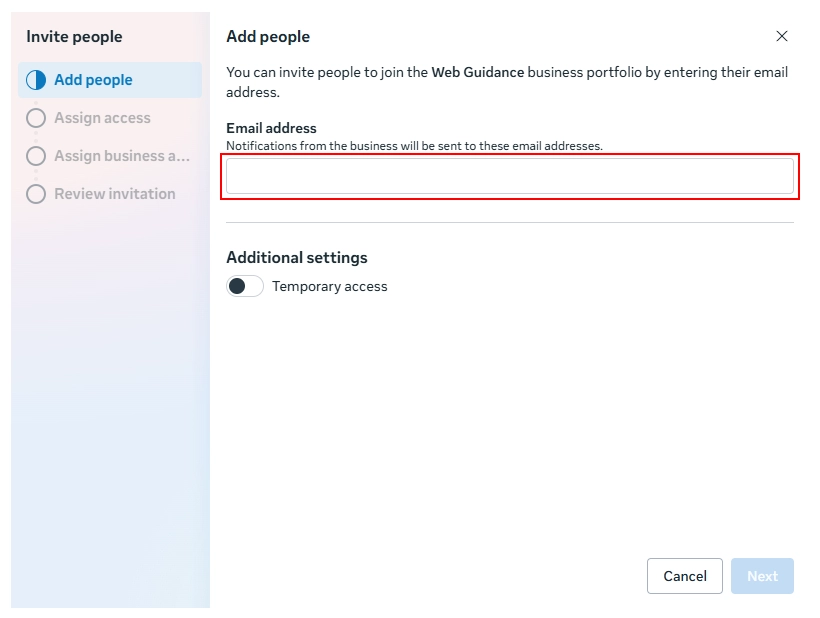Click the empty circle beside Assign access
Screen dimensions: 820x618
click(36, 118)
